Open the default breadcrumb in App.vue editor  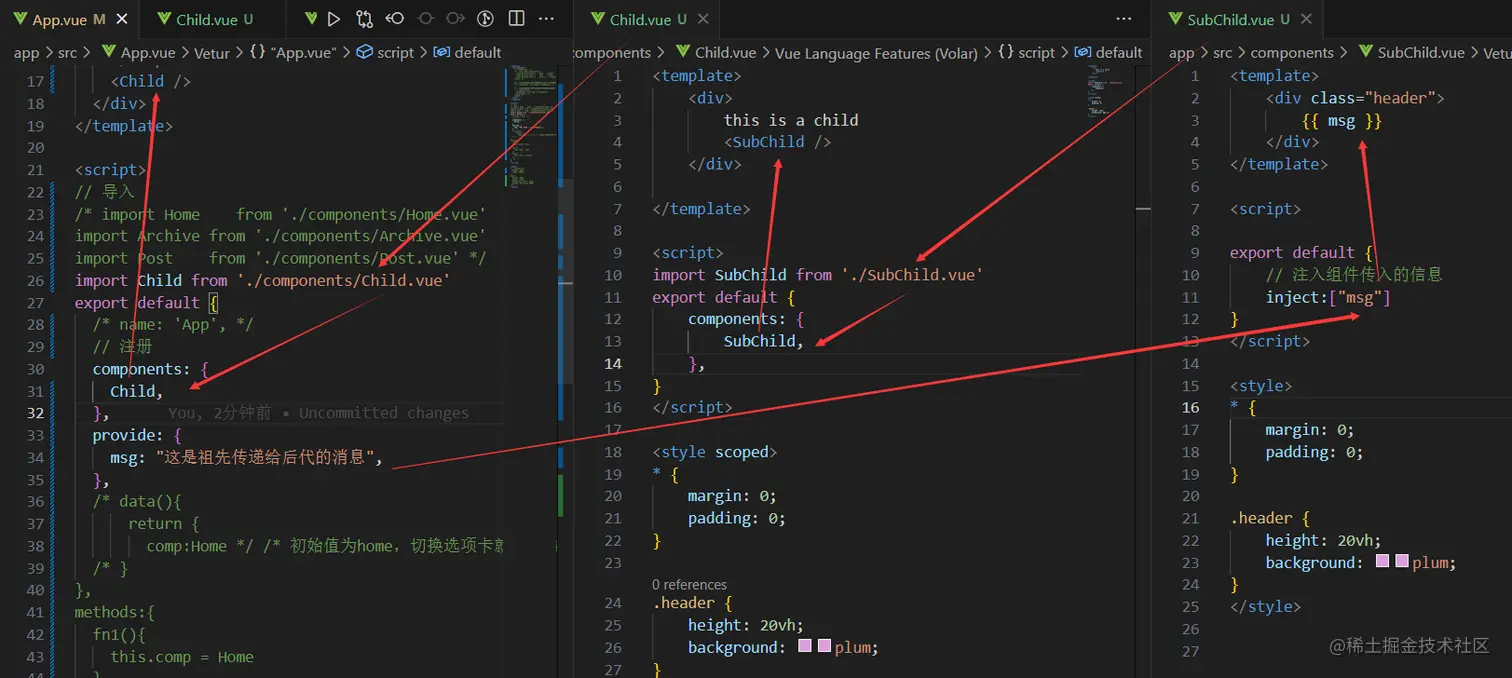pyautogui.click(x=468, y=53)
